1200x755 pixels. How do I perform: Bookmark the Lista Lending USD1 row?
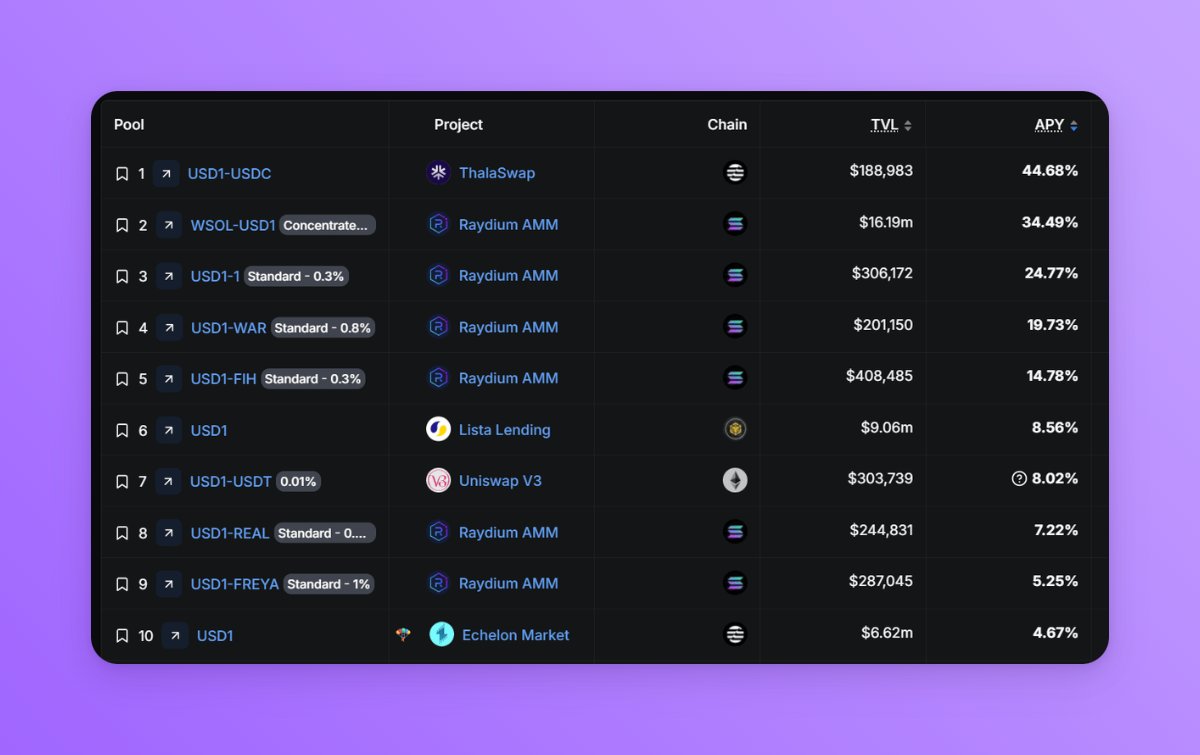tap(122, 430)
